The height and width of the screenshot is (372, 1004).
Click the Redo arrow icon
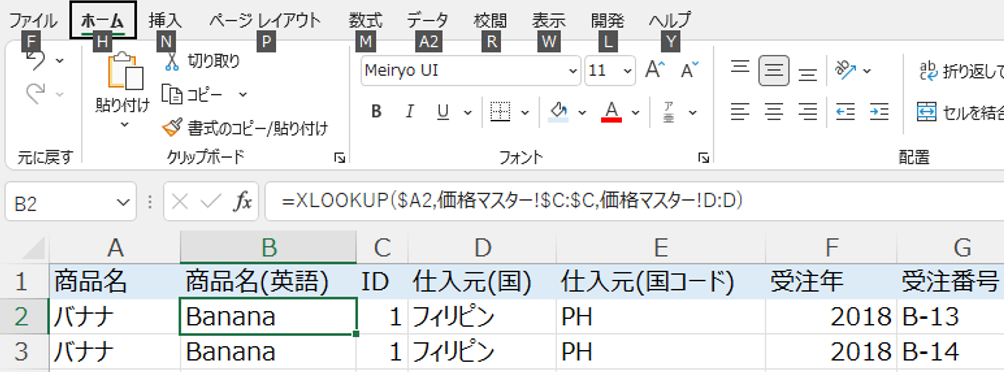tap(35, 95)
